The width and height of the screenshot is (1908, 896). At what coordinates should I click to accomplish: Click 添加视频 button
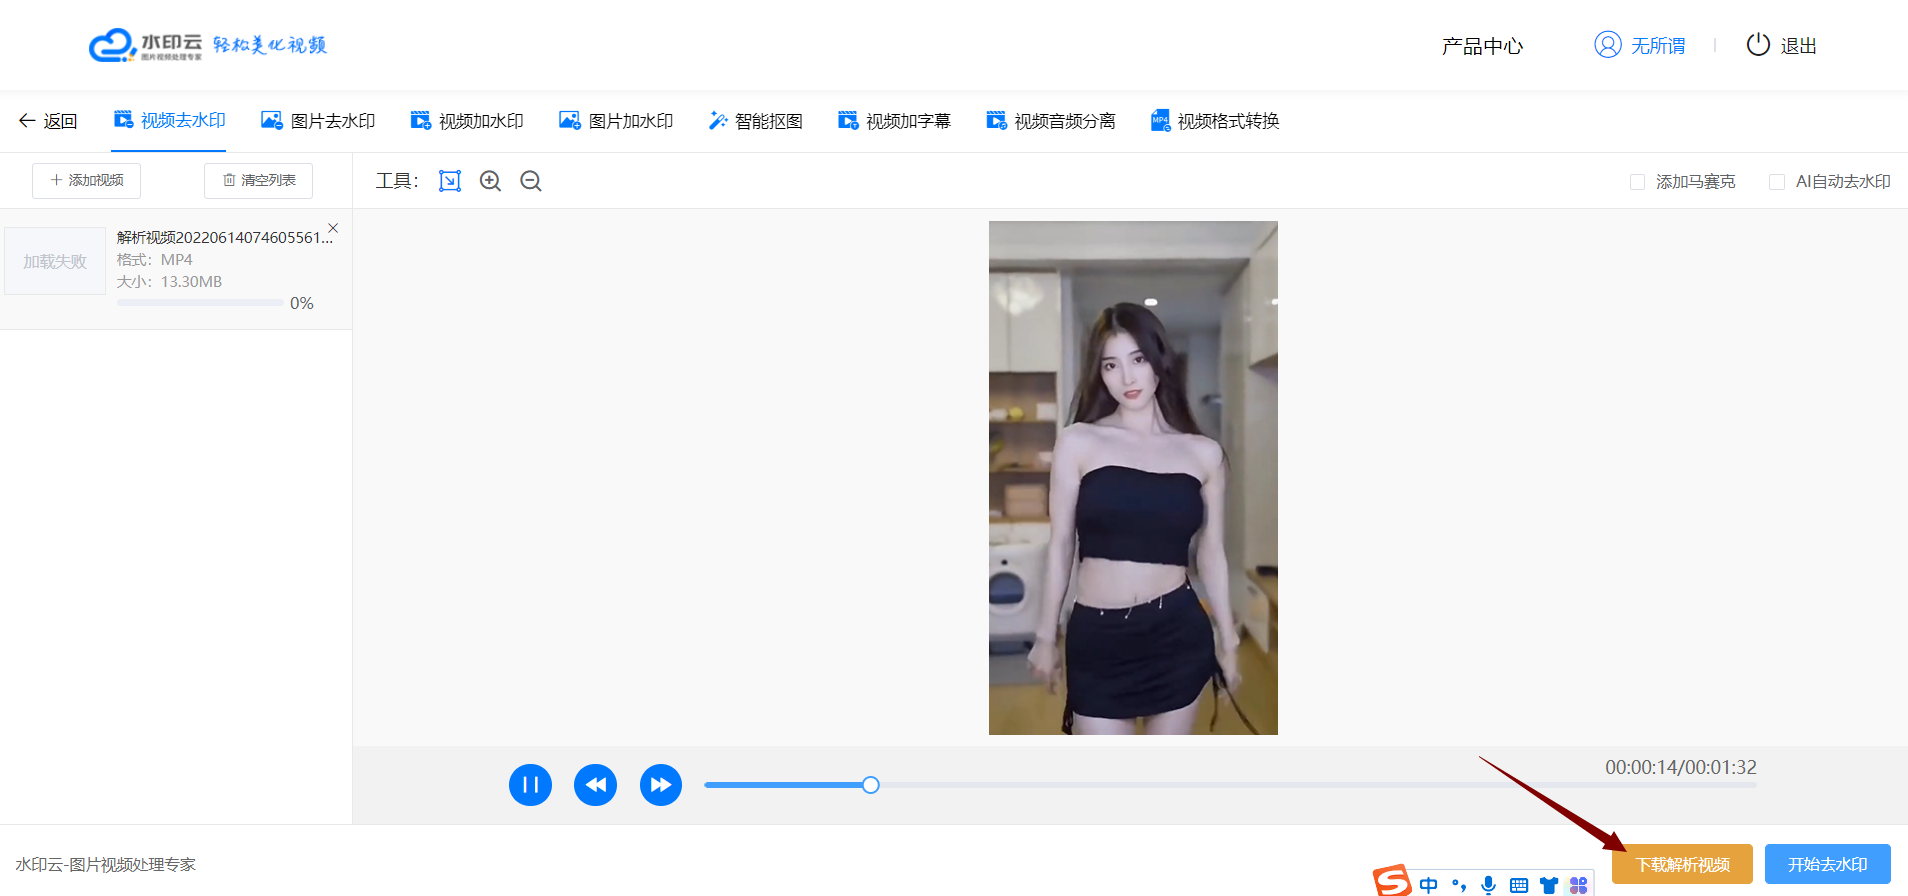86,181
